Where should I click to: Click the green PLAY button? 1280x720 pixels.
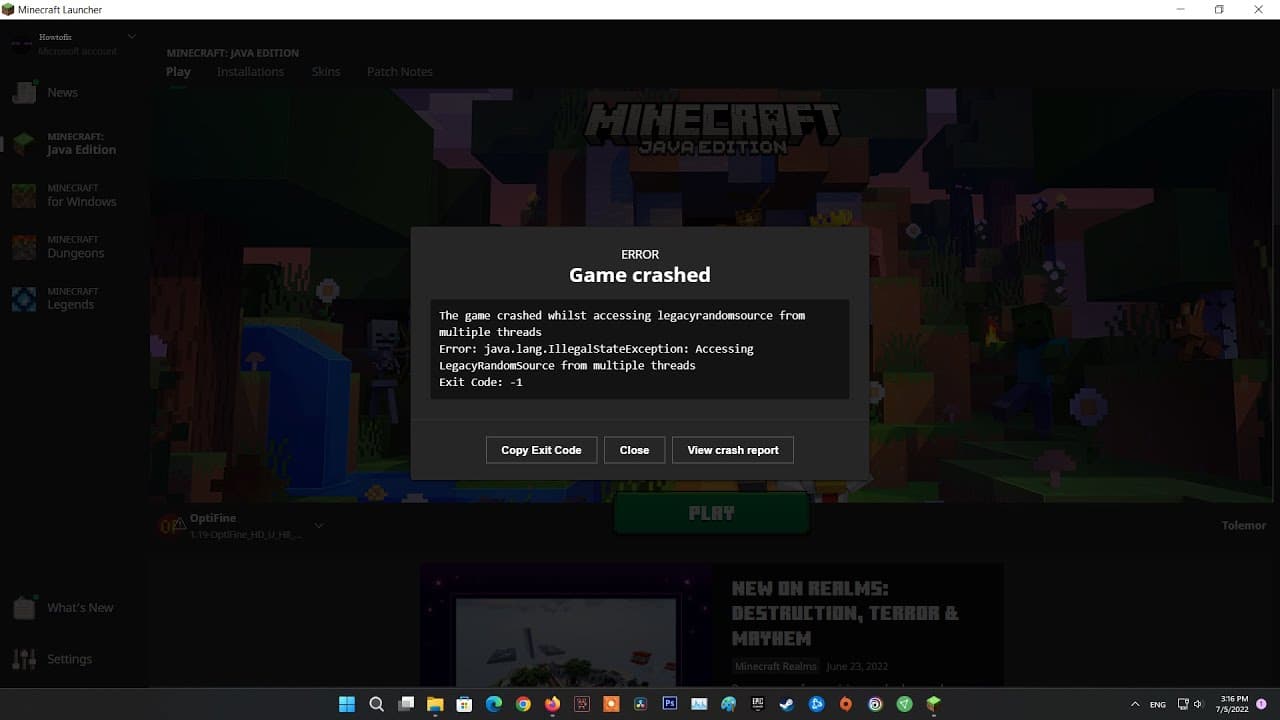coord(711,514)
